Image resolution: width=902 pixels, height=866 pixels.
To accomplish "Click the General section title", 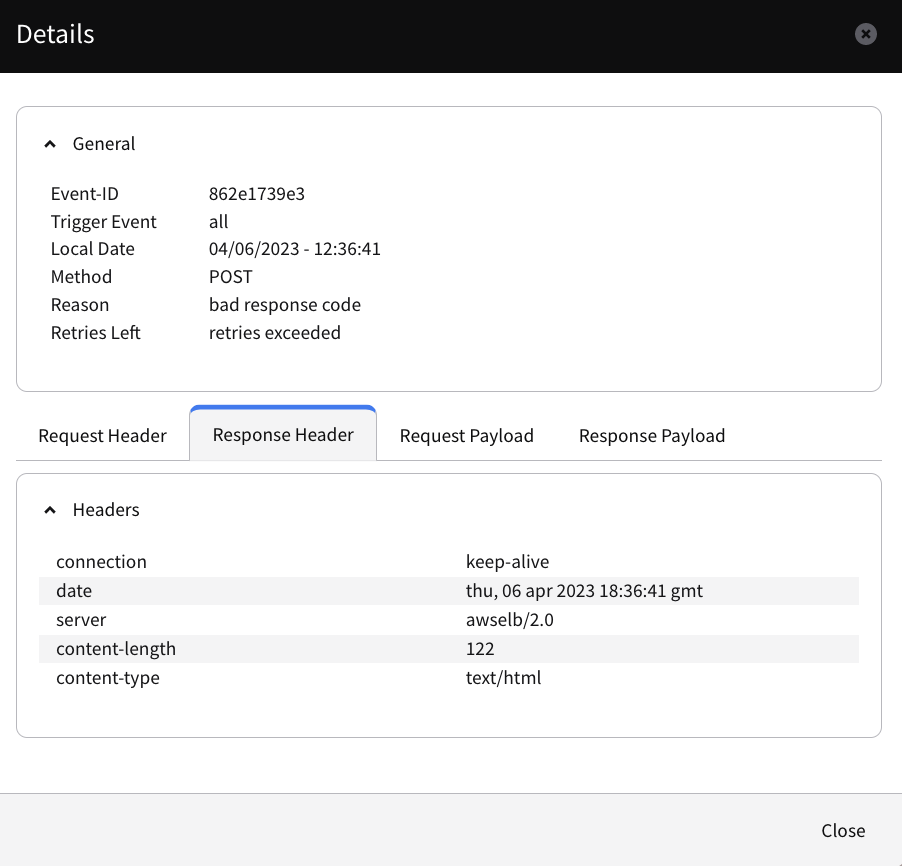I will click(104, 144).
